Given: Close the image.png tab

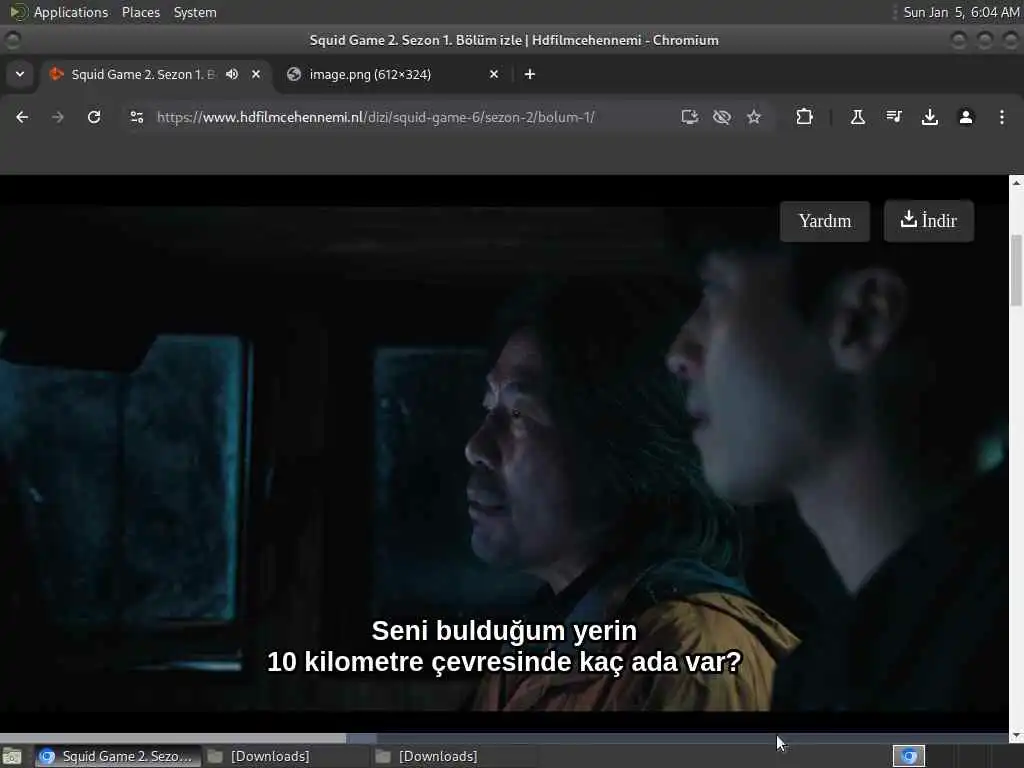Looking at the screenshot, I should coord(494,74).
